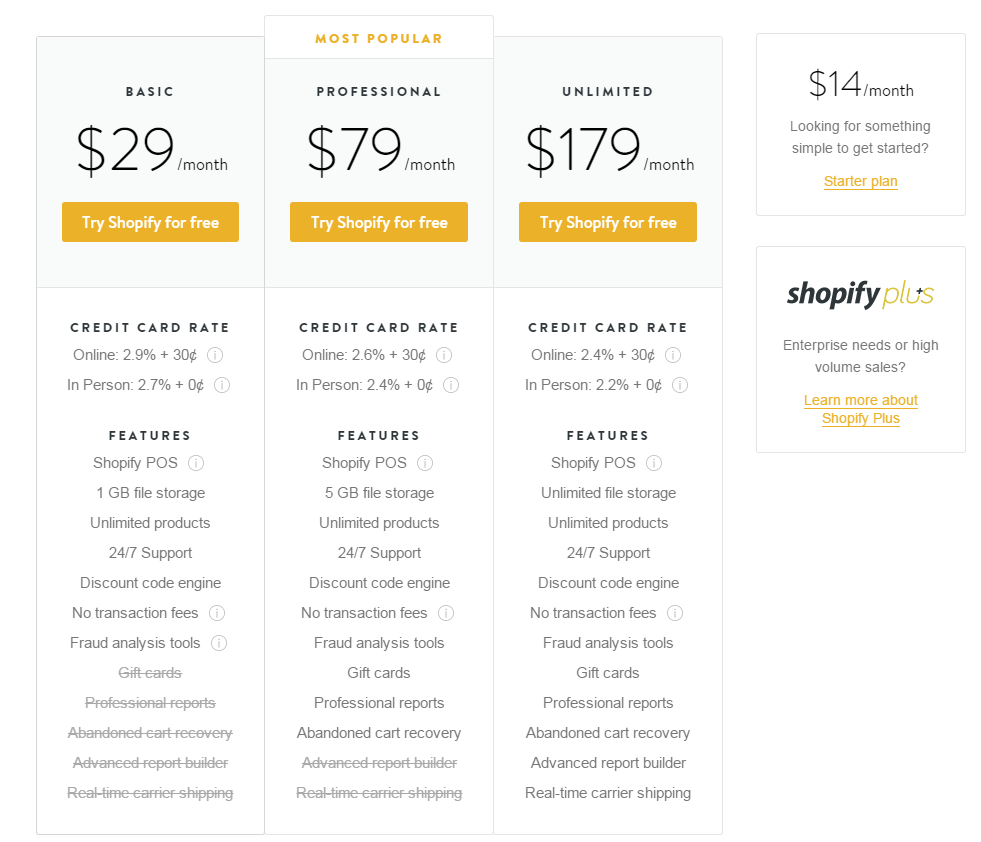This screenshot has height=842, width=981.
Task: Click No transaction fees info in Unlimited plan
Action: tap(675, 613)
